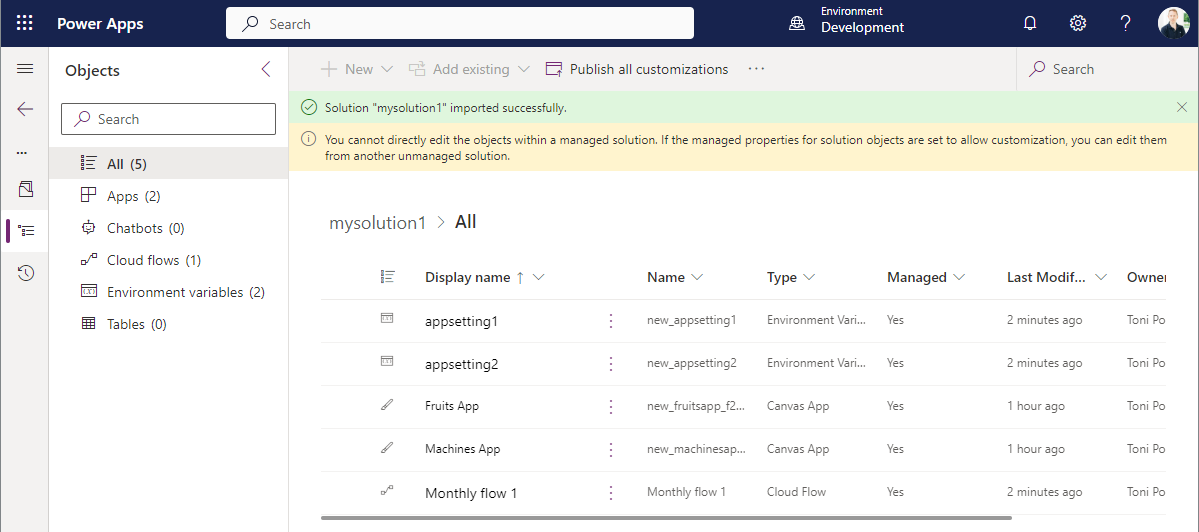This screenshot has height=532, width=1199.
Task: Open the app launcher waffle icon
Action: [25, 23]
